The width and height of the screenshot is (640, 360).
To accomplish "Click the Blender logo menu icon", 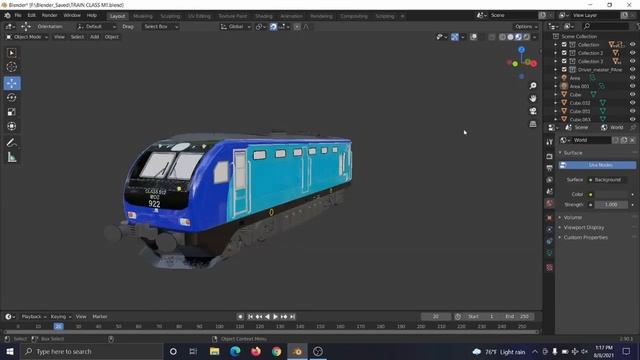I will click(7, 16).
